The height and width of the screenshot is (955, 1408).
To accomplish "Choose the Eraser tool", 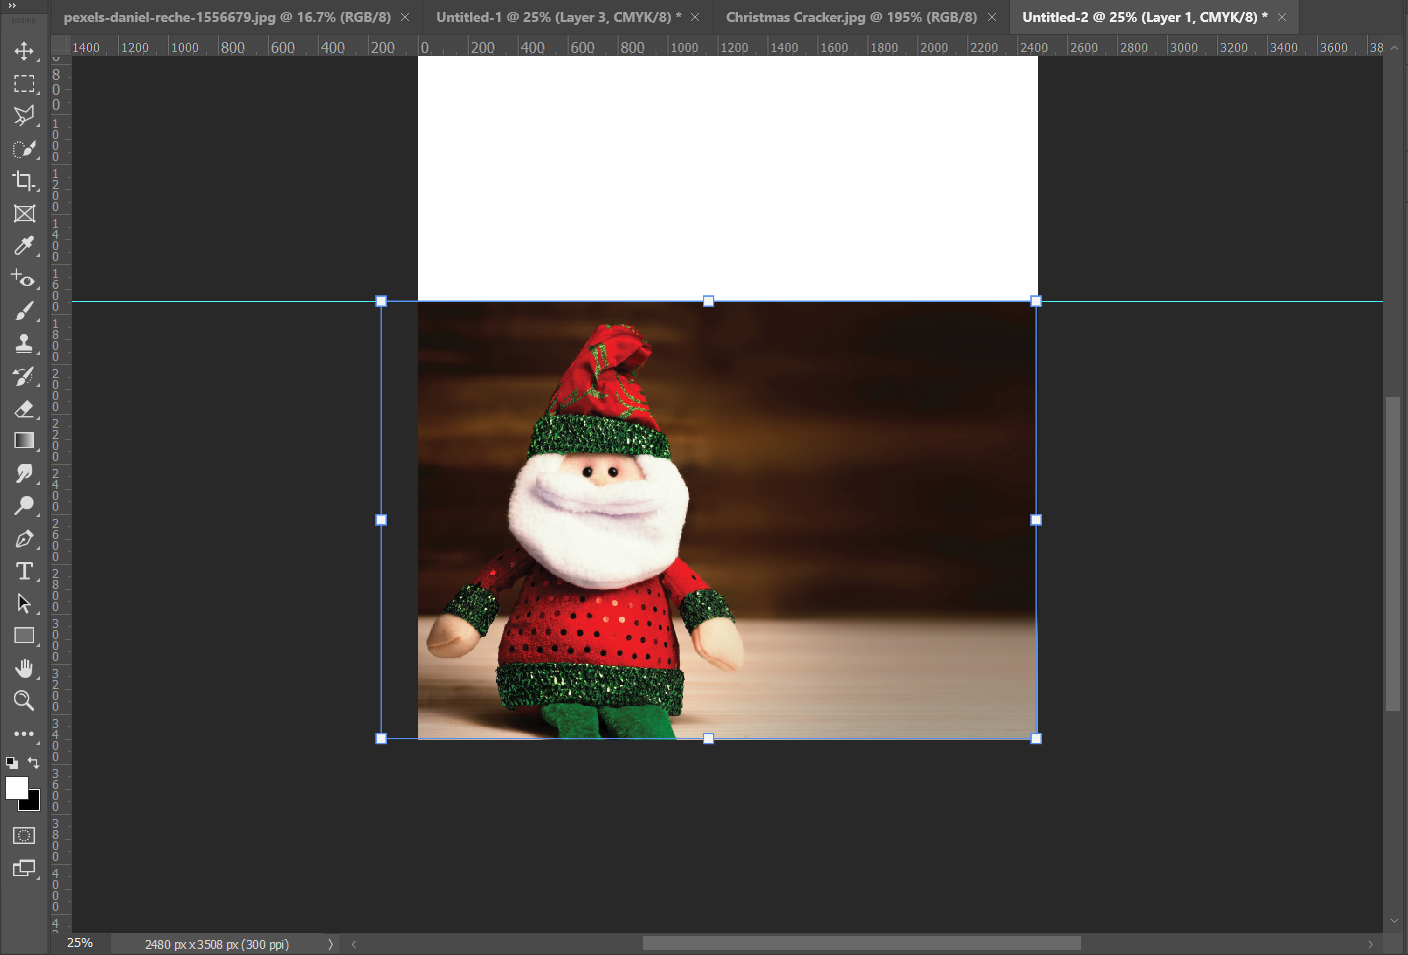I will [24, 409].
